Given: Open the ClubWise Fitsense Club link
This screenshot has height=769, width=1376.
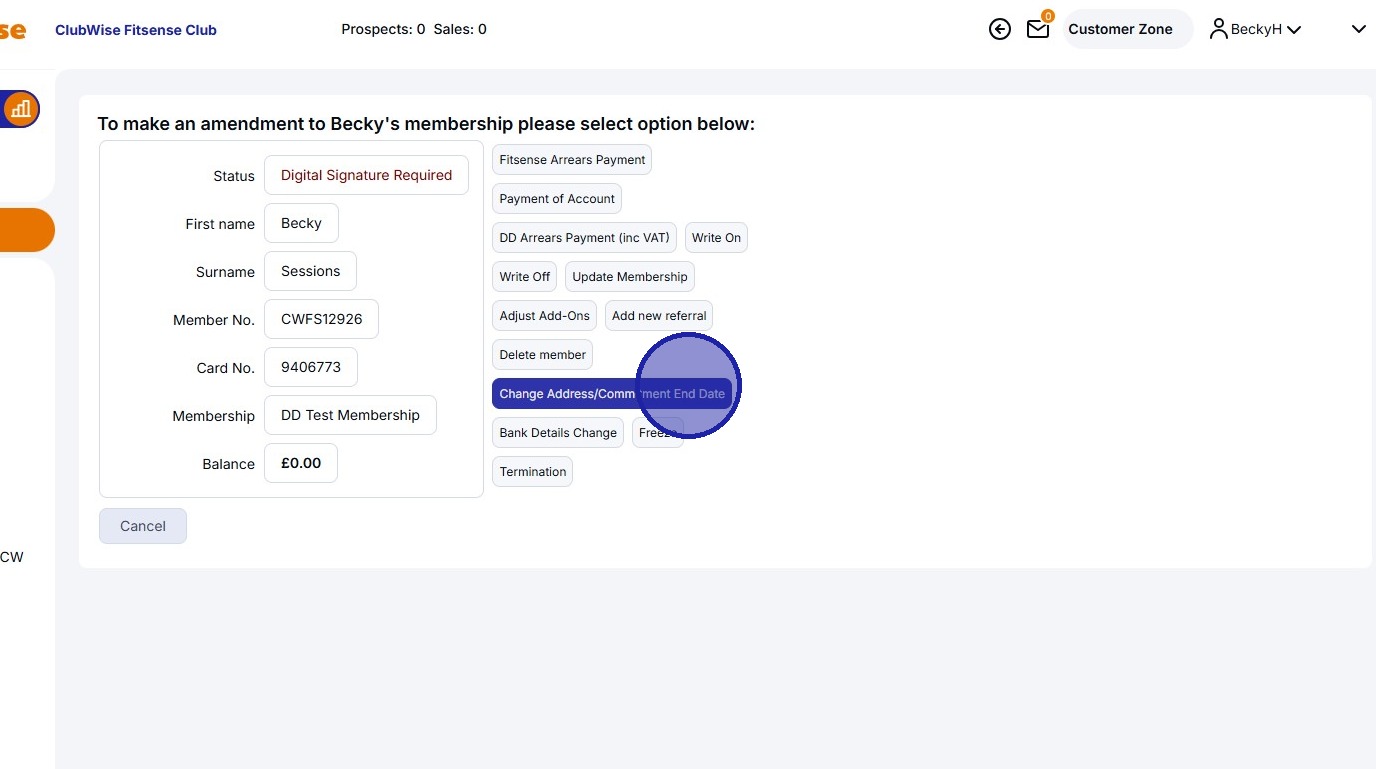Looking at the screenshot, I should click(x=135, y=30).
